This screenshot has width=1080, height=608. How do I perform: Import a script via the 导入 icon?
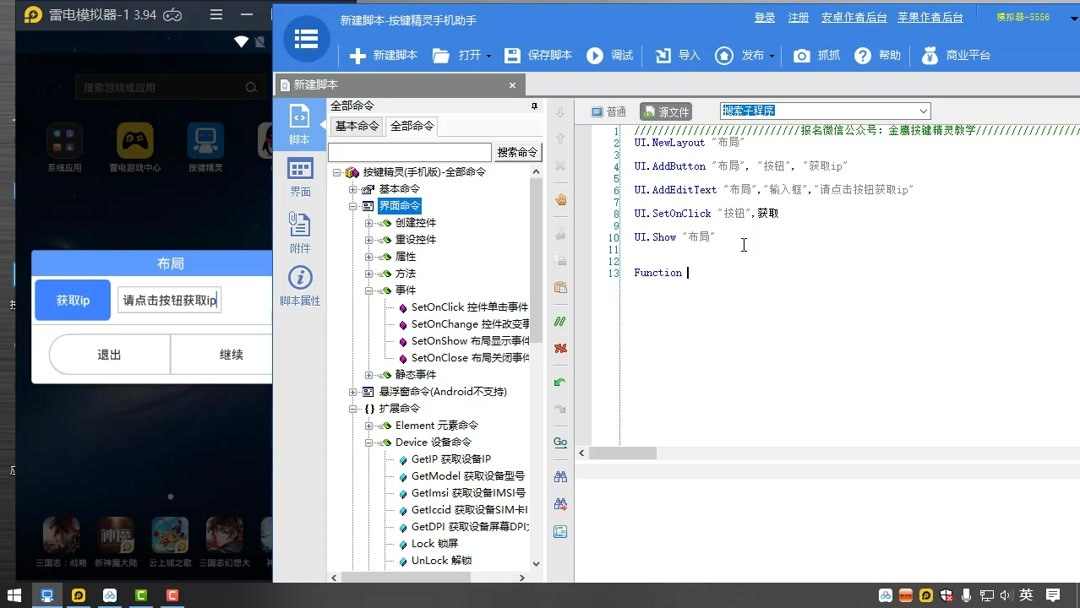point(666,56)
